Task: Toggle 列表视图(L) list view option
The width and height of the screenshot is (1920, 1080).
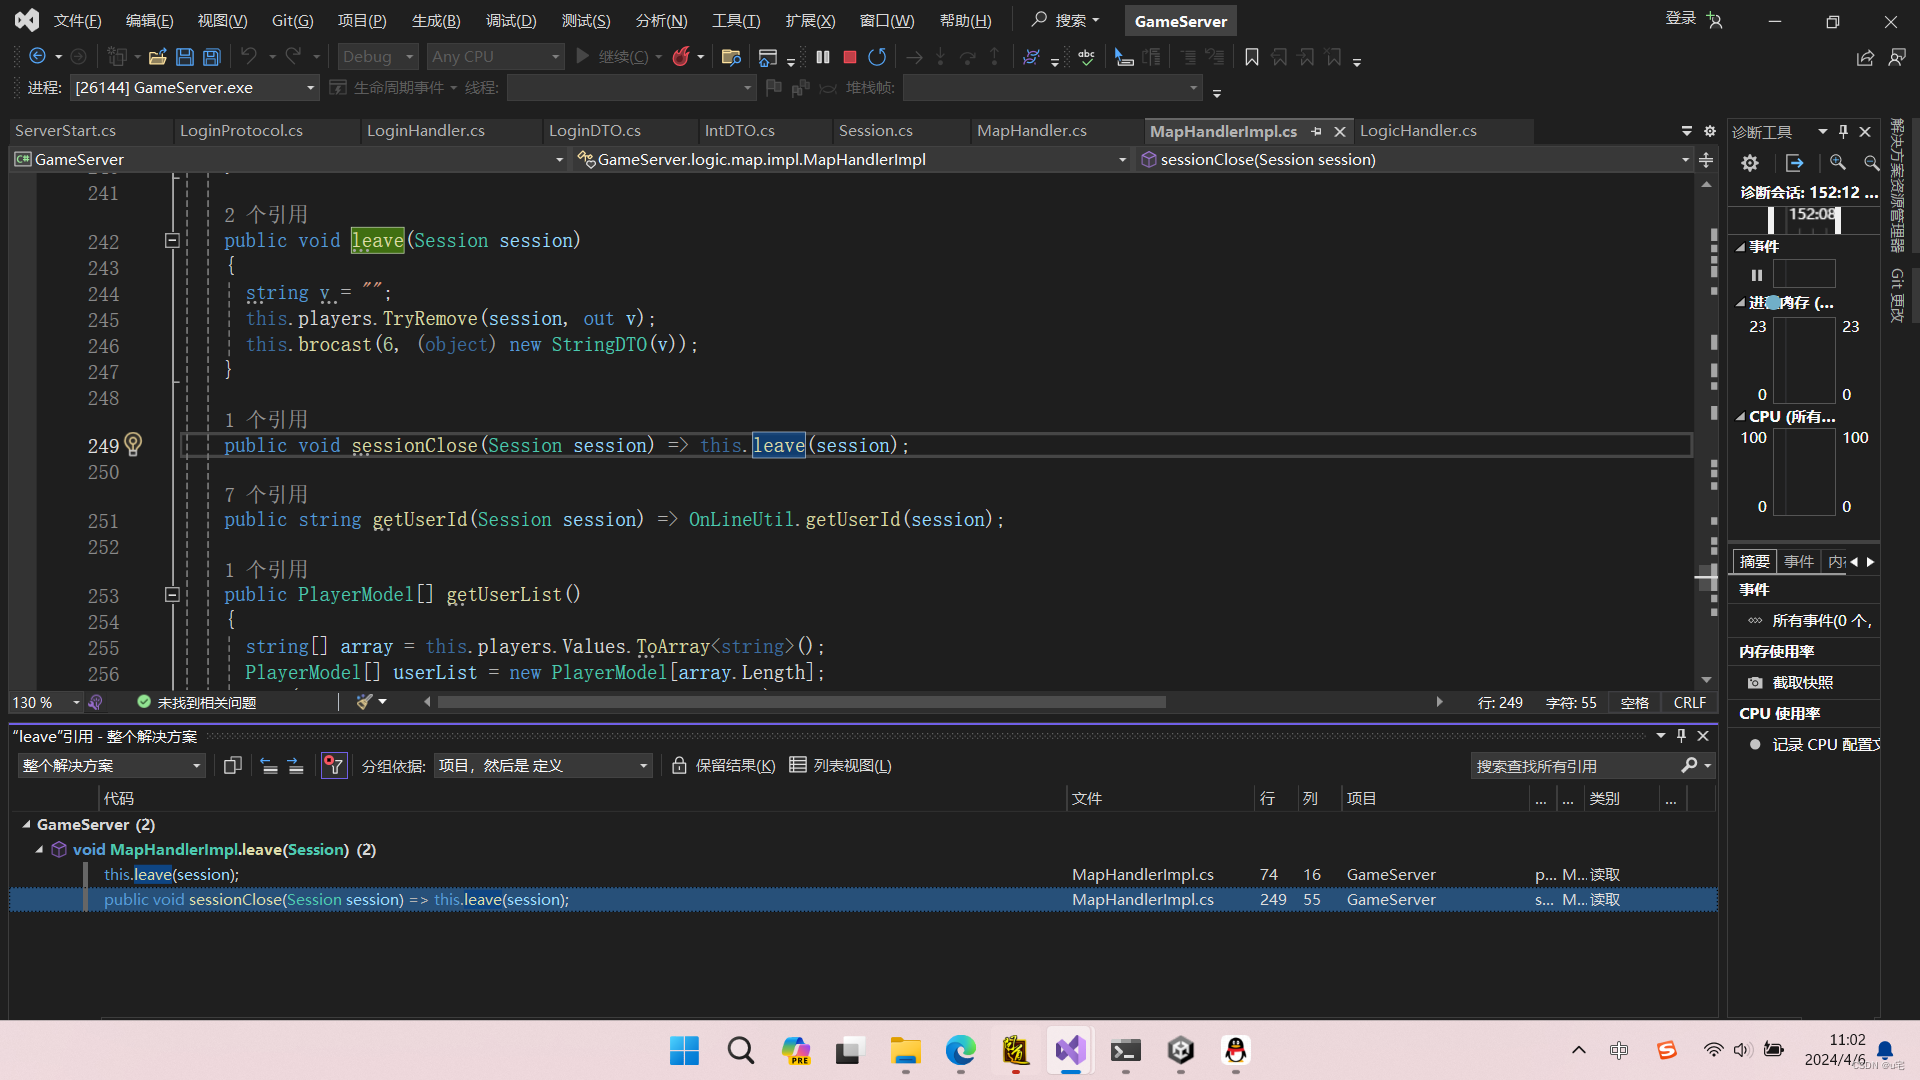Action: point(840,766)
